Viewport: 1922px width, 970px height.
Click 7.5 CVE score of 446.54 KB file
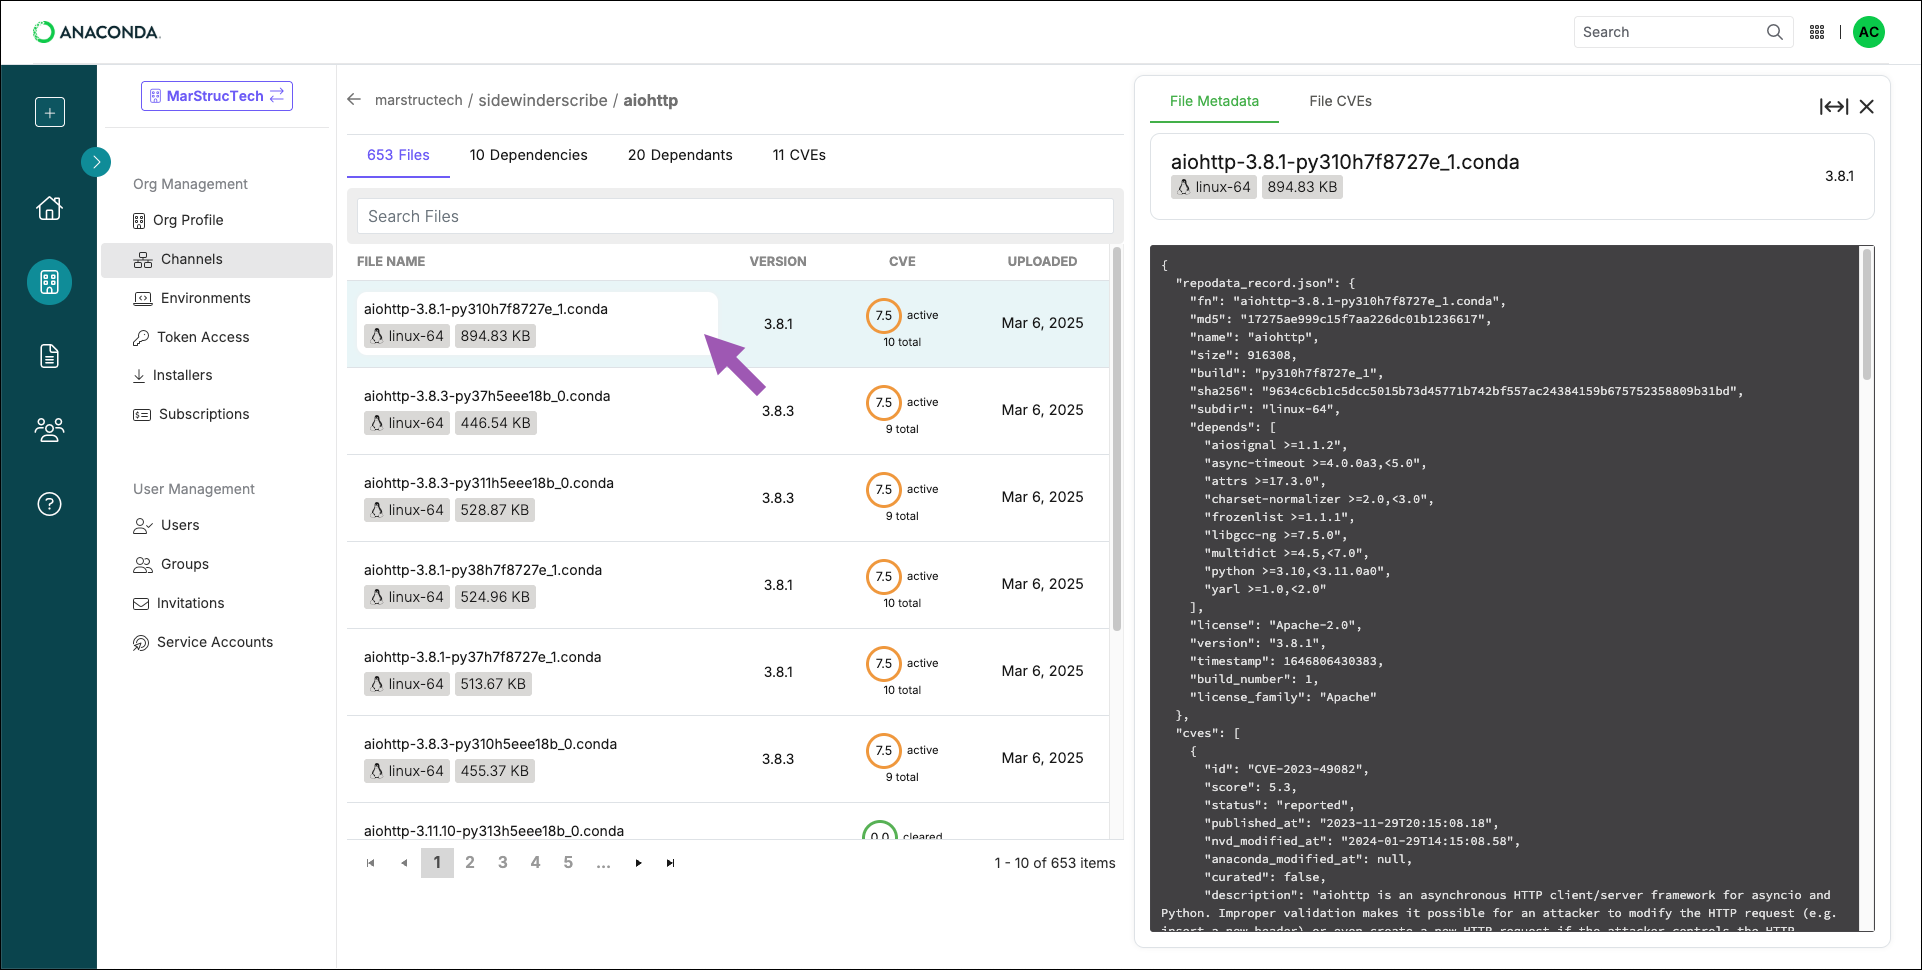[884, 403]
